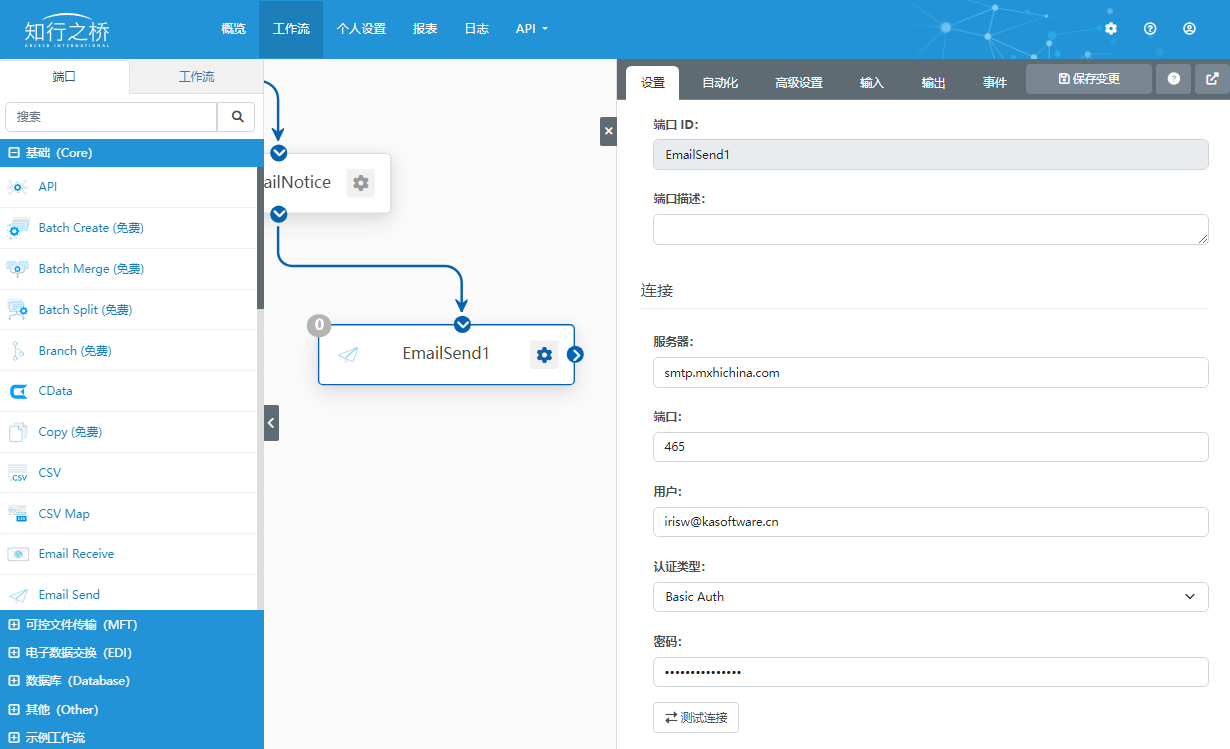
Task: Select the Email Receive connector in list
Action: (76, 554)
